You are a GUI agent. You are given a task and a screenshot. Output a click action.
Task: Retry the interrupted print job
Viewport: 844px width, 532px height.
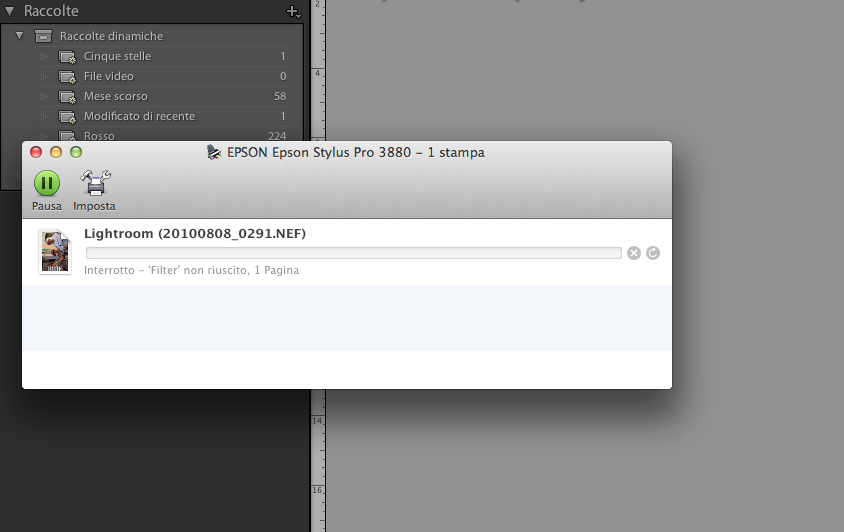653,253
